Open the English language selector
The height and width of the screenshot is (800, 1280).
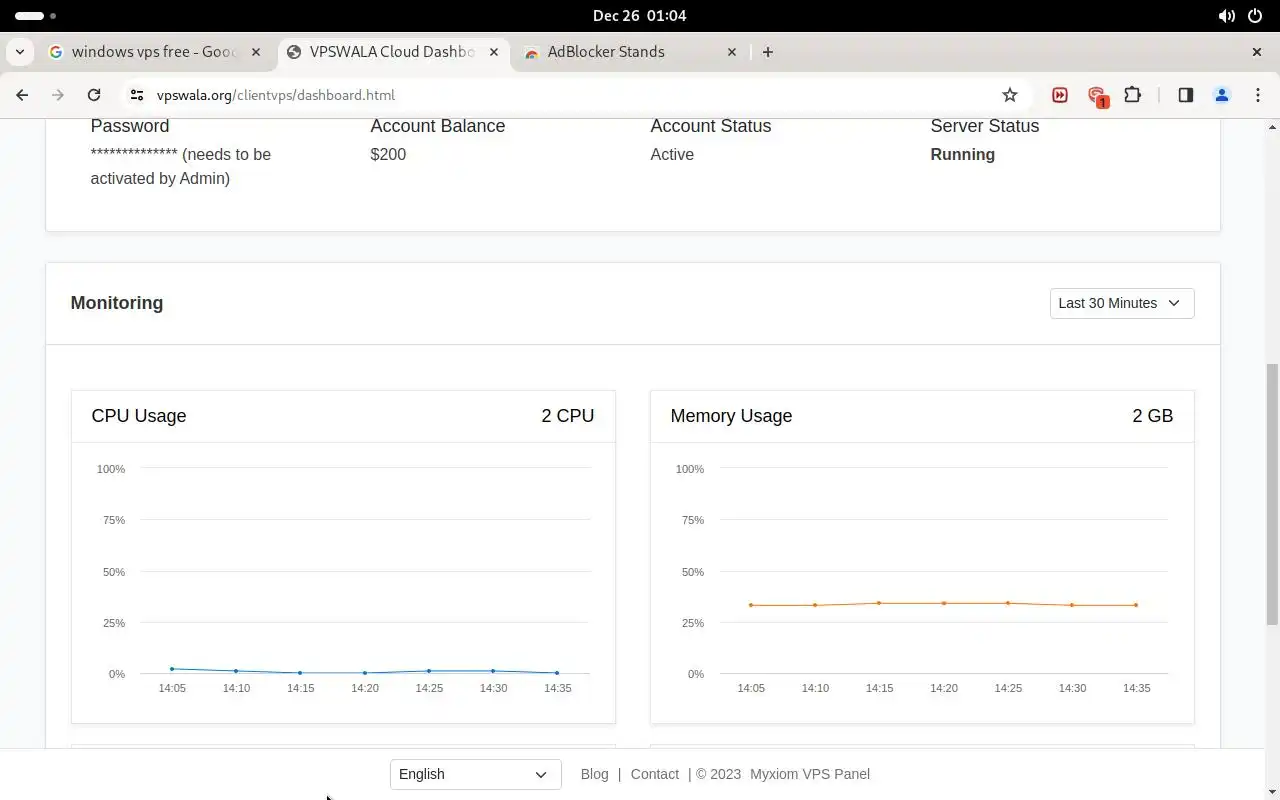[x=475, y=774]
